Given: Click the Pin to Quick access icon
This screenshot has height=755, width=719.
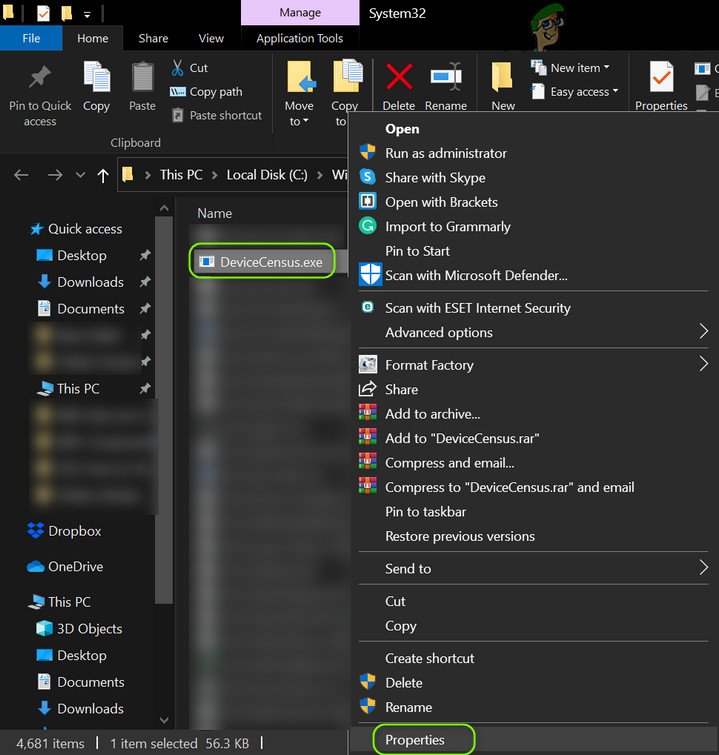Looking at the screenshot, I should [x=40, y=78].
